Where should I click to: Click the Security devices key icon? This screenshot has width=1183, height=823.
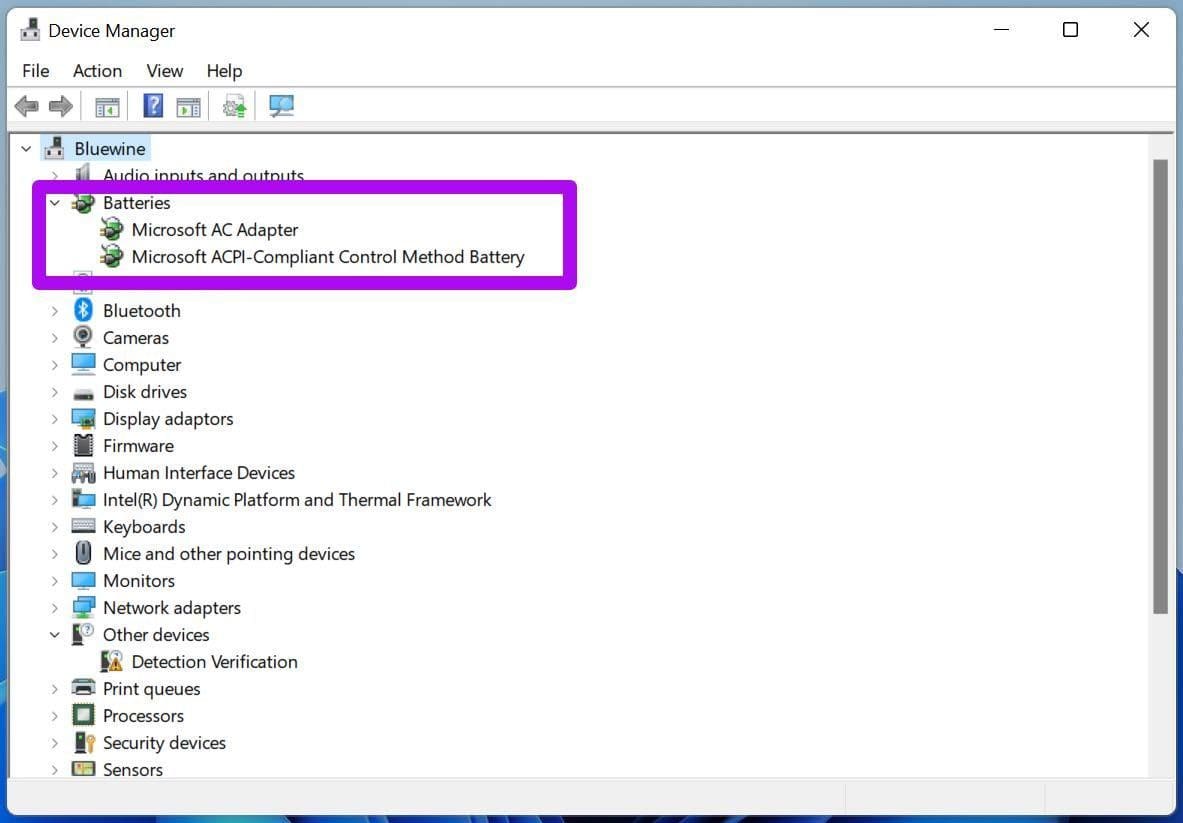pos(83,743)
